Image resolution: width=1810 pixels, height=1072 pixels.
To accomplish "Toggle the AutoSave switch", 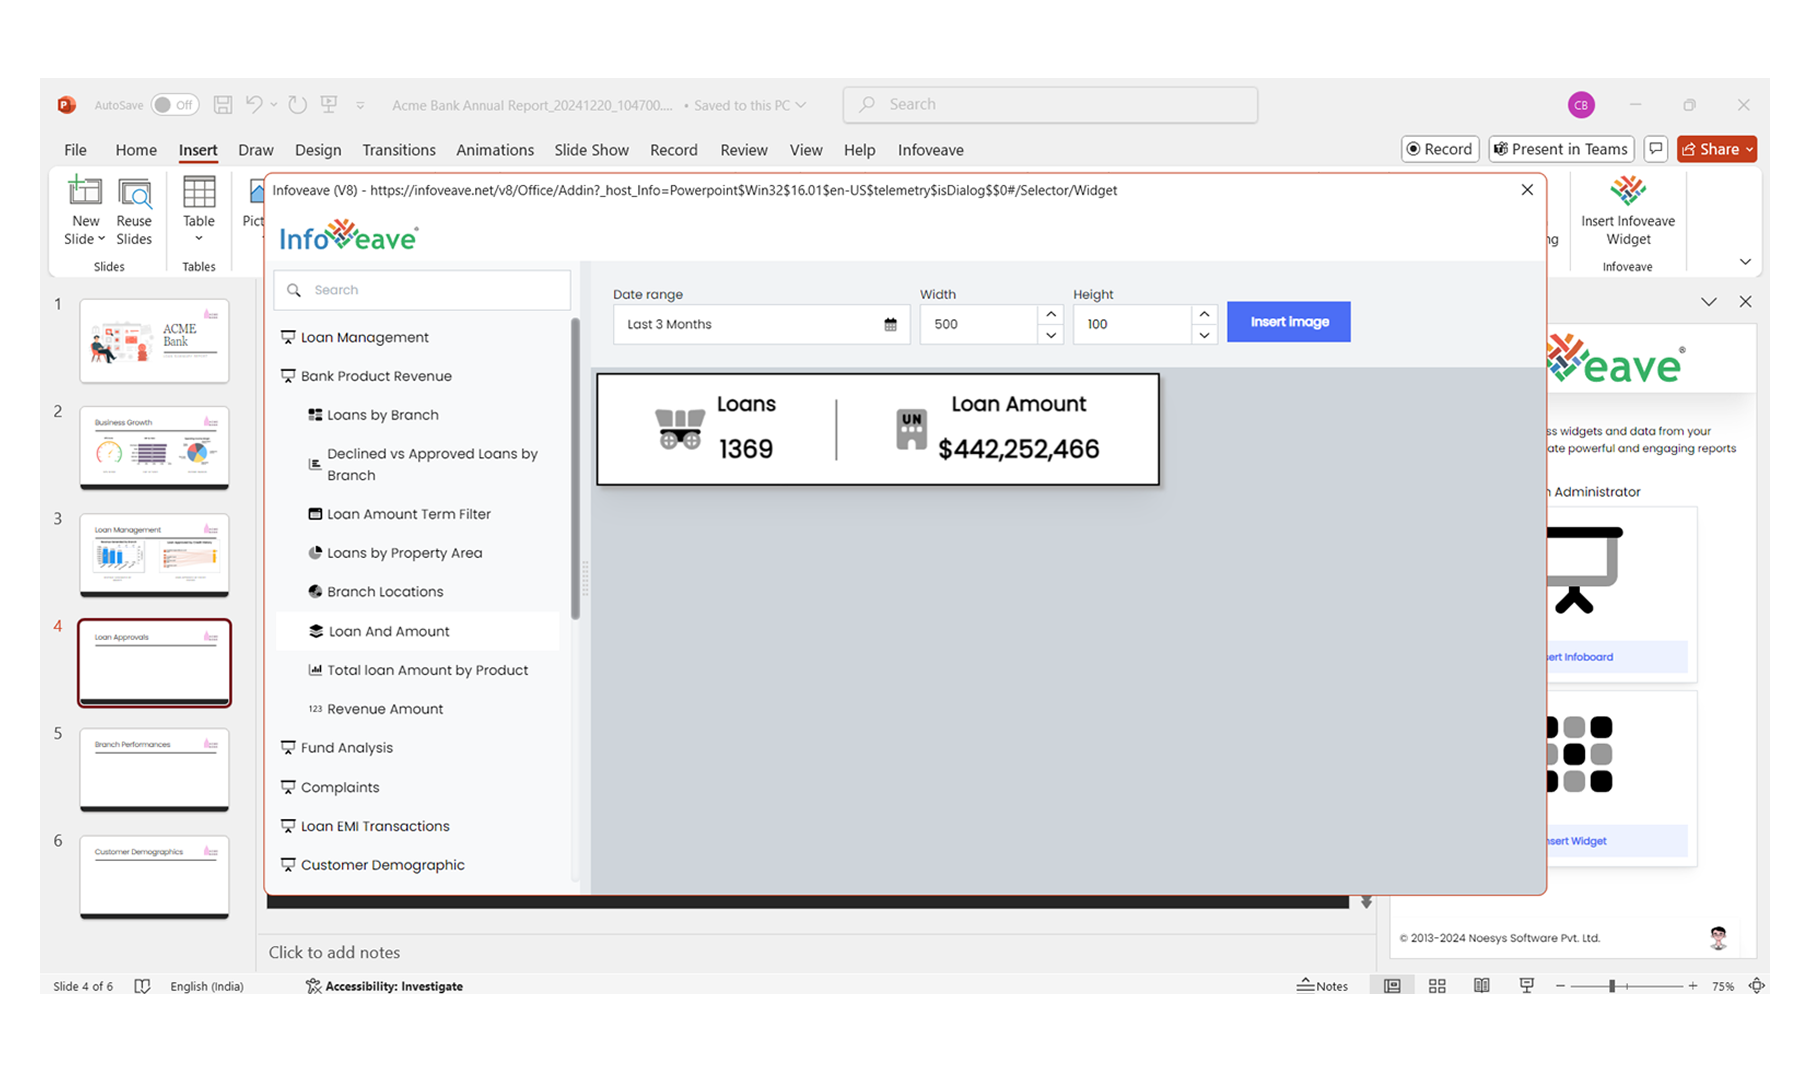I will [175, 105].
